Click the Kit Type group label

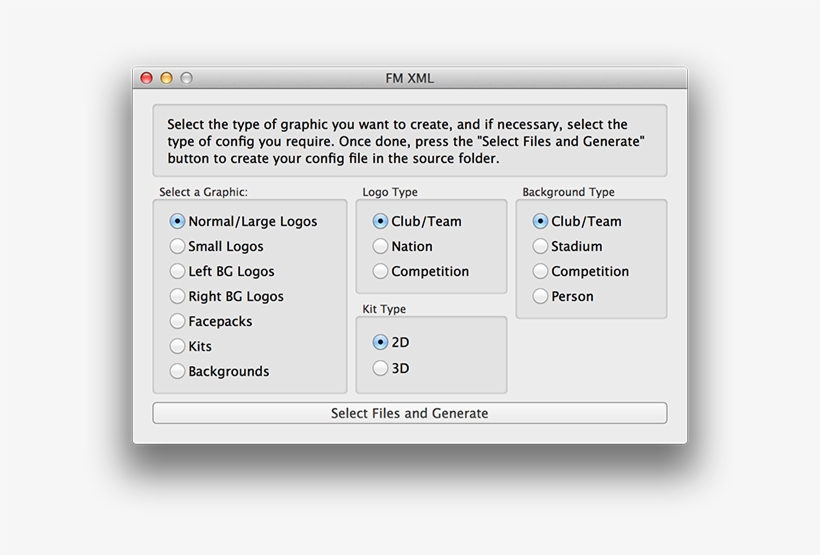pos(384,309)
